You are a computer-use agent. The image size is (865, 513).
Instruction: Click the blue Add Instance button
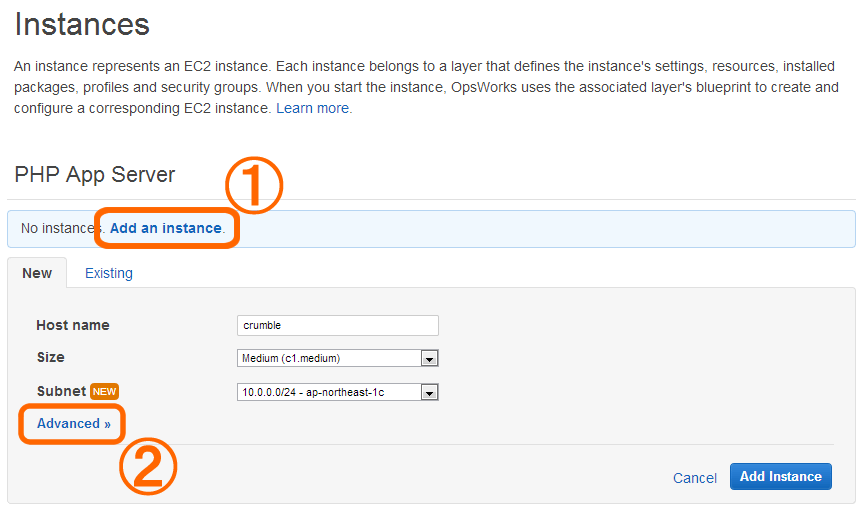tap(781, 477)
